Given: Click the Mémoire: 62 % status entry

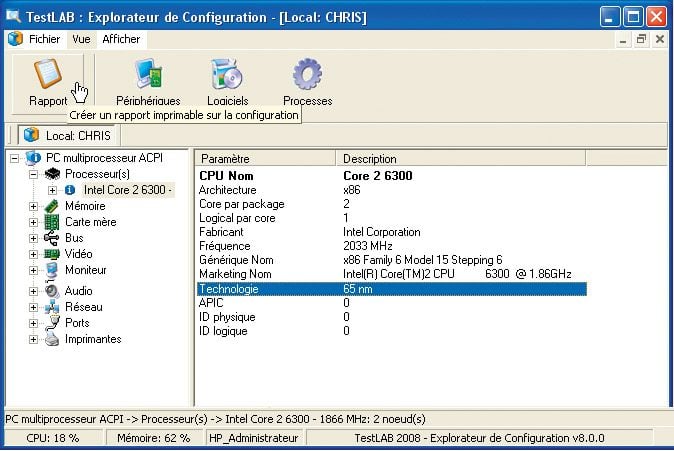Looking at the screenshot, I should point(153,438).
